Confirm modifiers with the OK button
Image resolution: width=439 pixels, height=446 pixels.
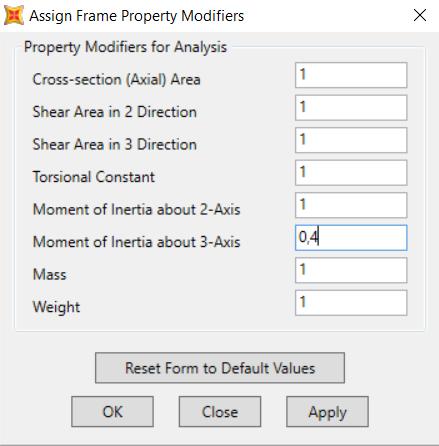point(112,412)
